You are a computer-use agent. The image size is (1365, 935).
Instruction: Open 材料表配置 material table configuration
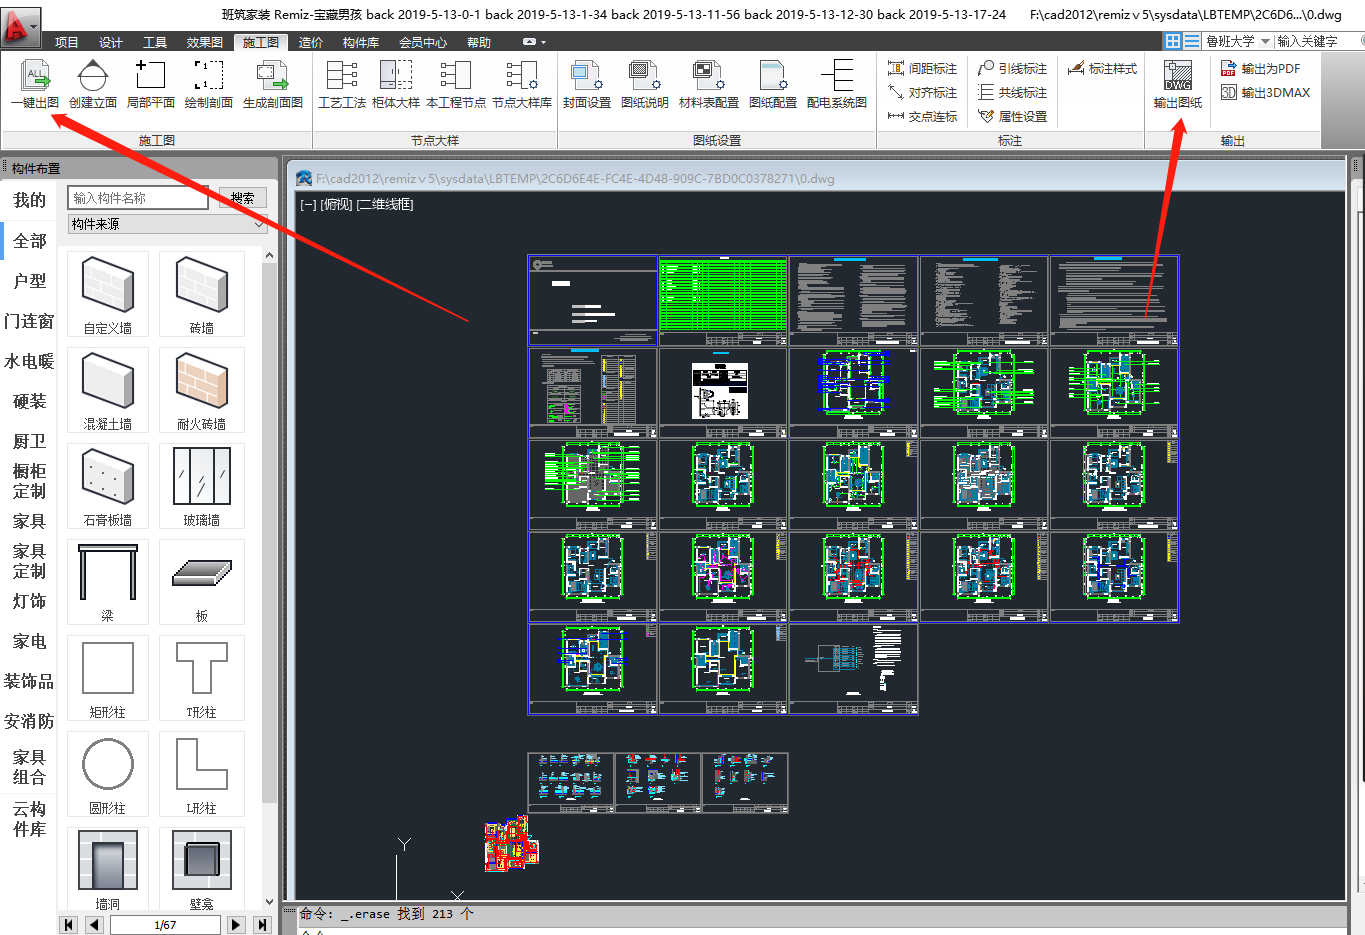point(709,84)
